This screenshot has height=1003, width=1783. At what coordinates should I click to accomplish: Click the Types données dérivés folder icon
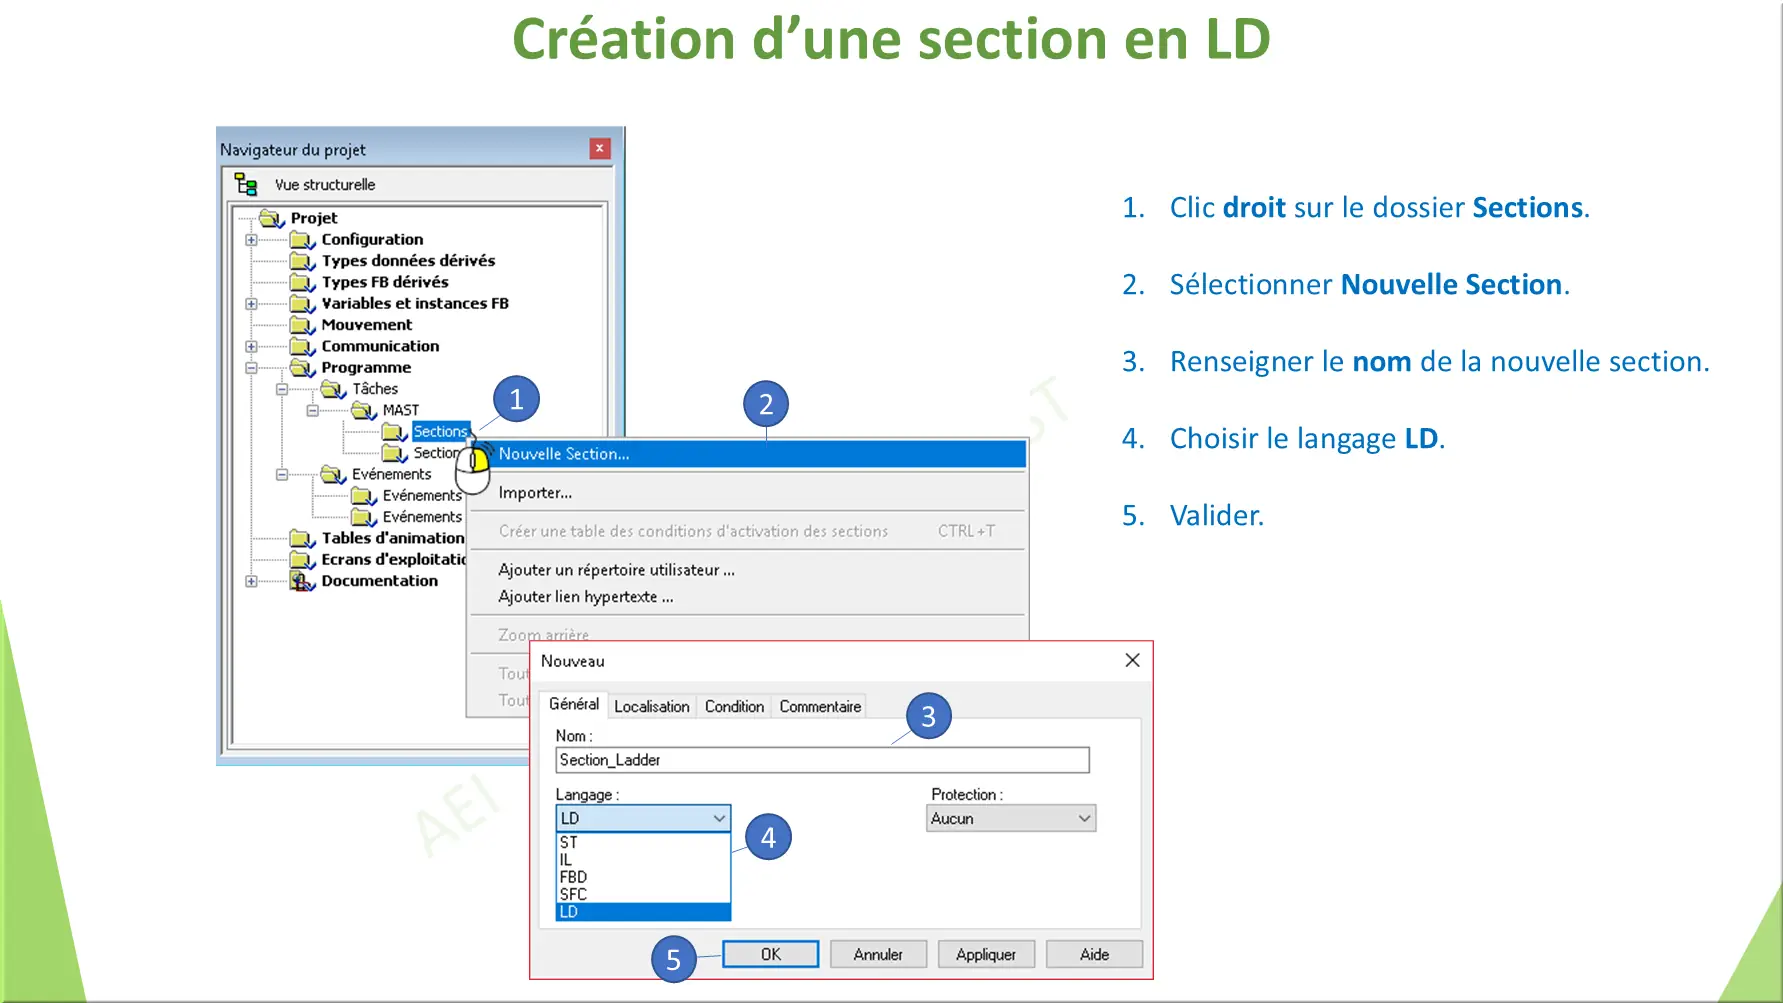303,261
